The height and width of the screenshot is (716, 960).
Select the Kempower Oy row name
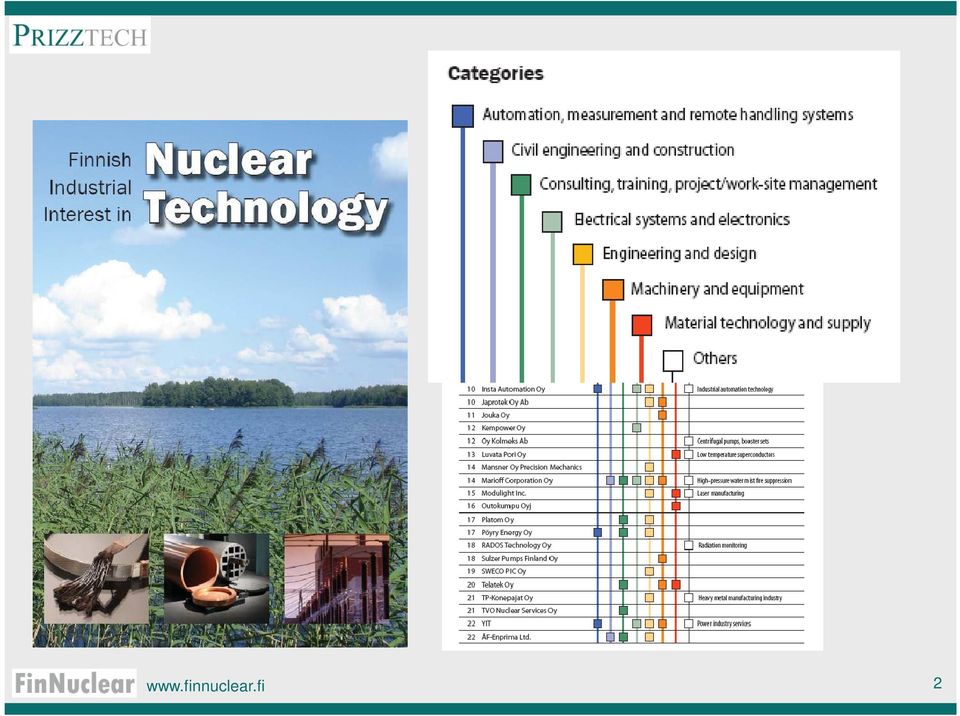(x=503, y=428)
